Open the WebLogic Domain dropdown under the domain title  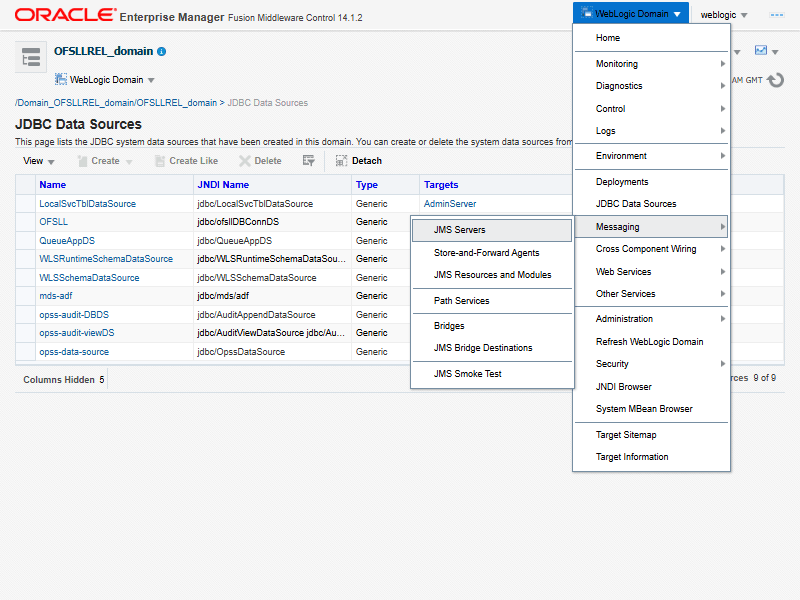tap(105, 80)
